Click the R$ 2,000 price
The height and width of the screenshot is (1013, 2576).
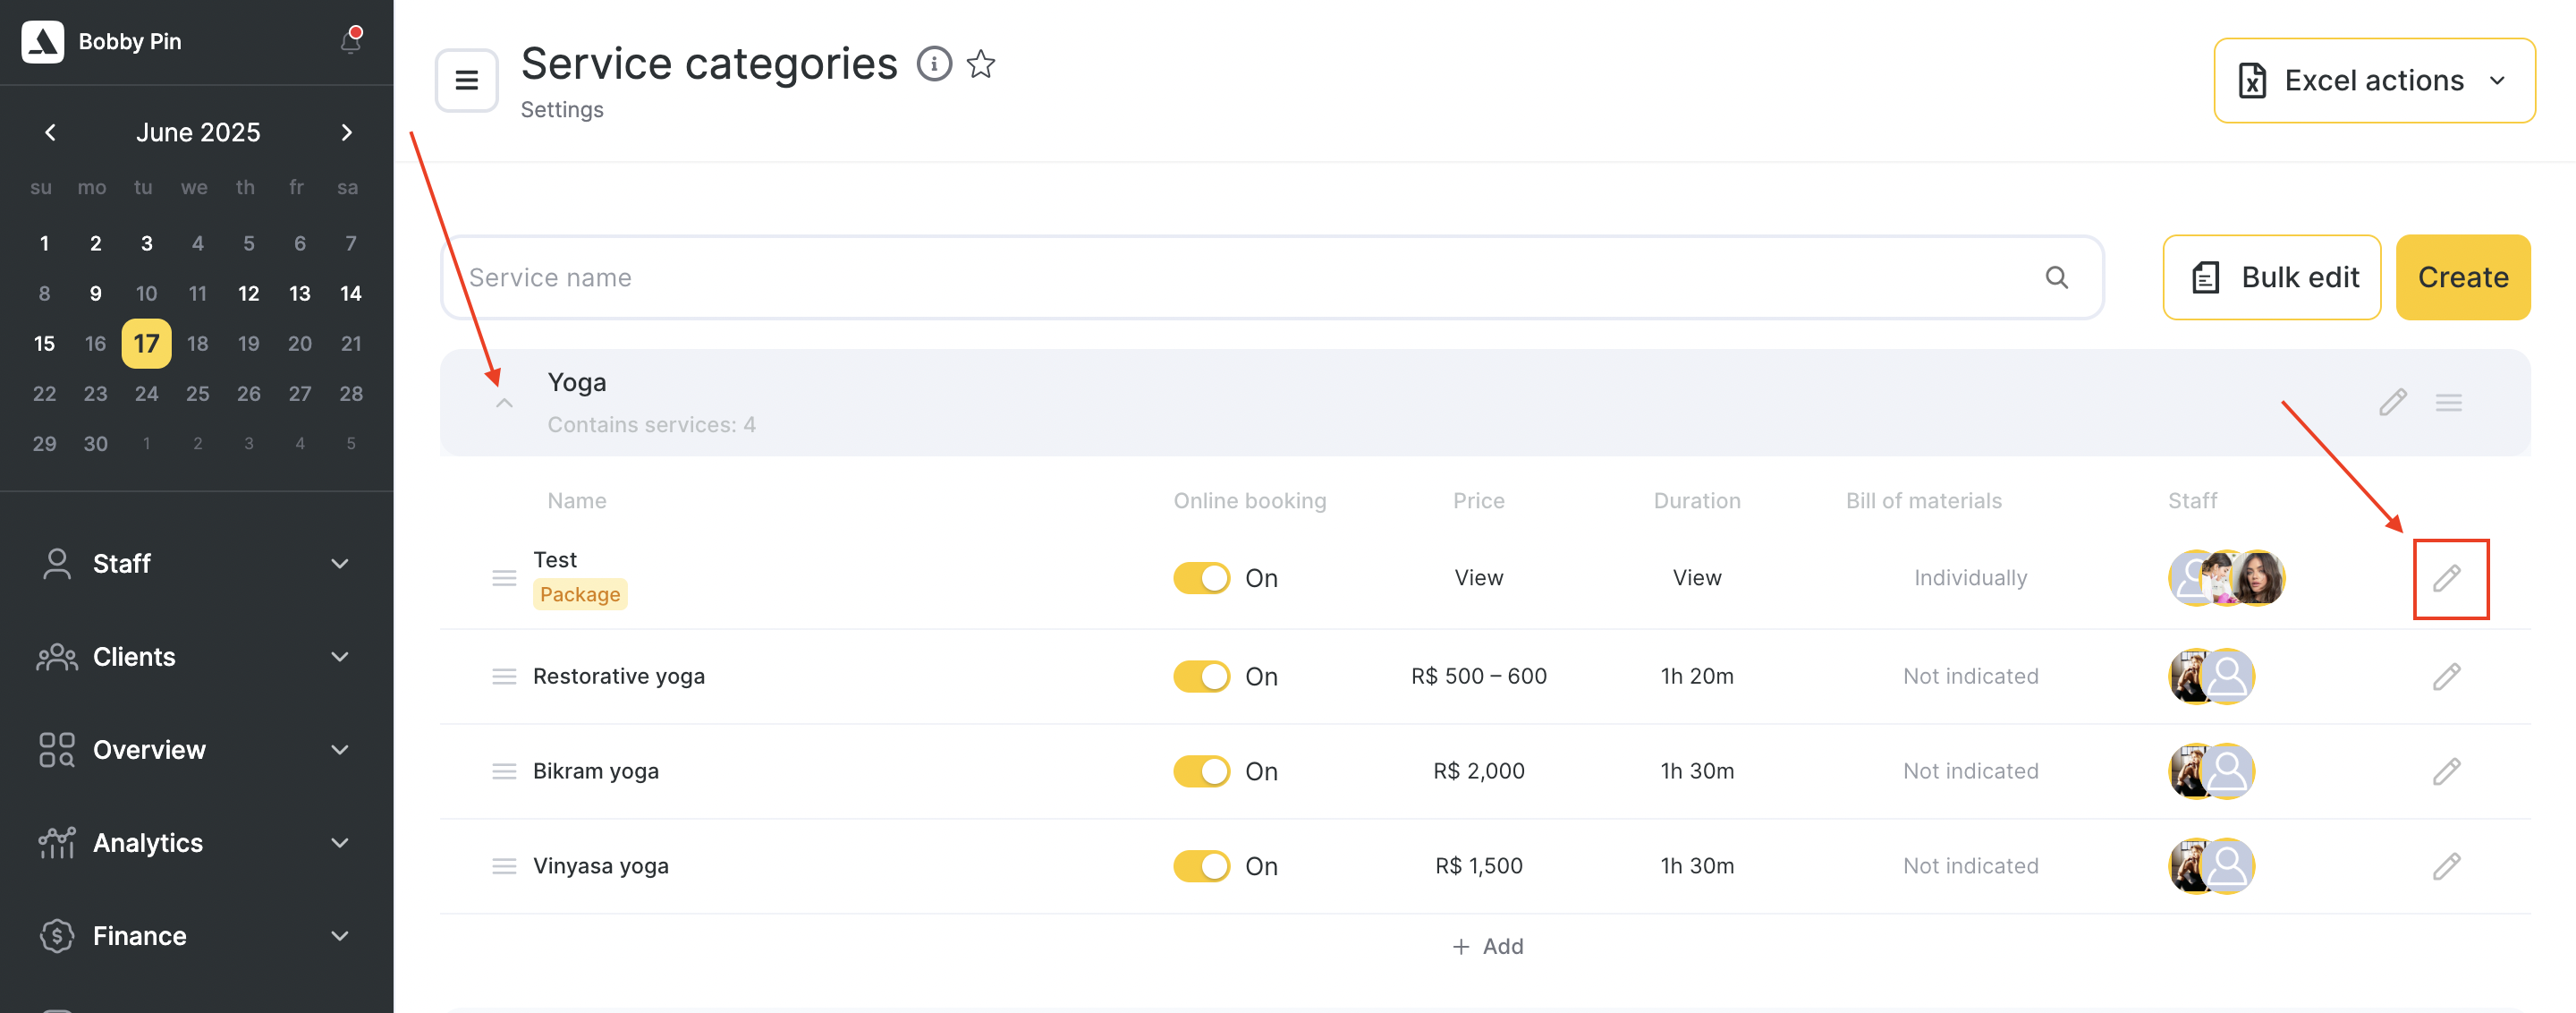pos(1478,771)
